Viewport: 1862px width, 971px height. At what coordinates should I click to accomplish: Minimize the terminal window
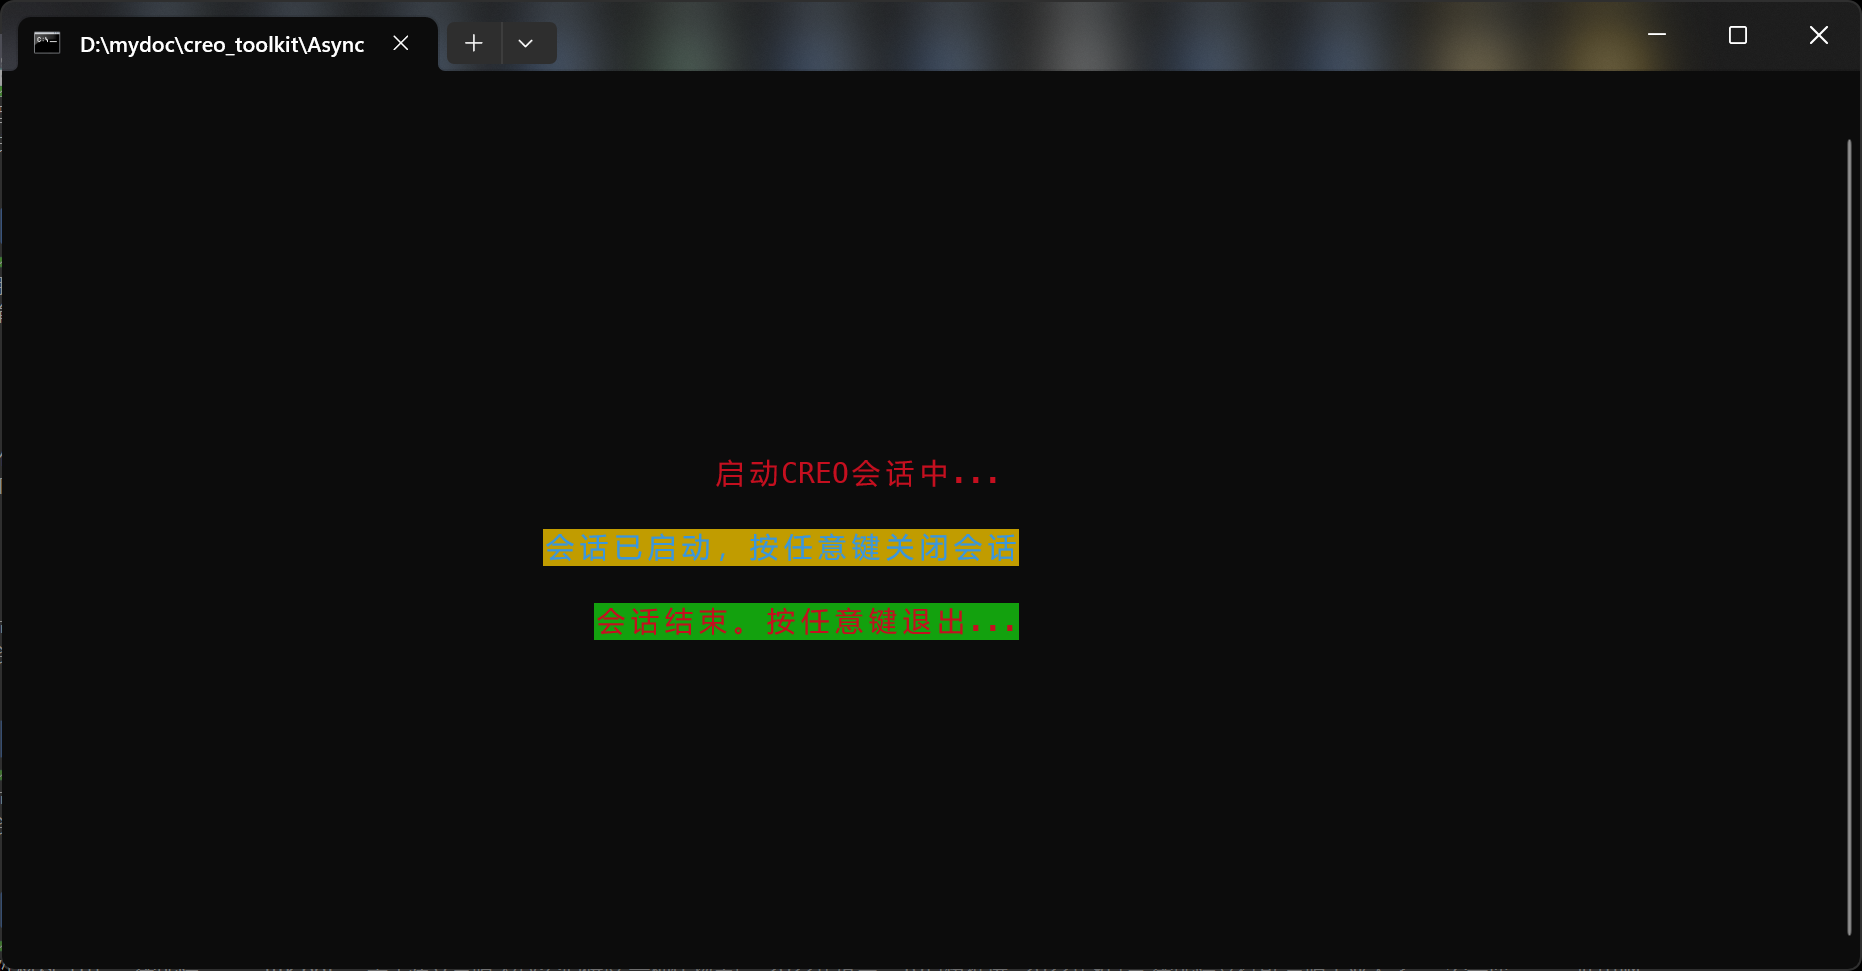click(x=1657, y=35)
